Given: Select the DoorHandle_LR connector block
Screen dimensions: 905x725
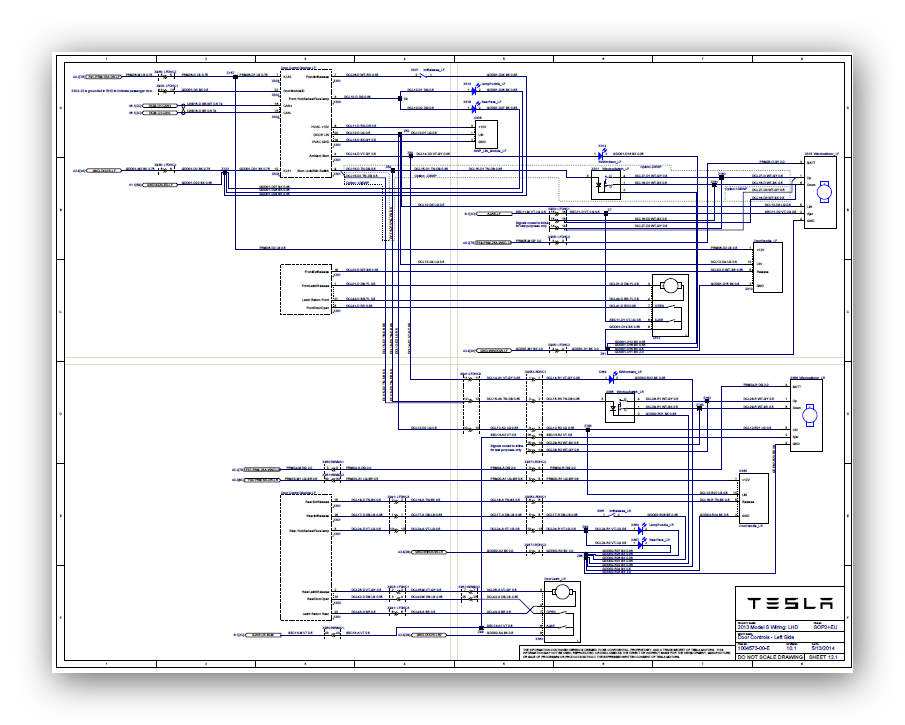Looking at the screenshot, I should tap(754, 498).
